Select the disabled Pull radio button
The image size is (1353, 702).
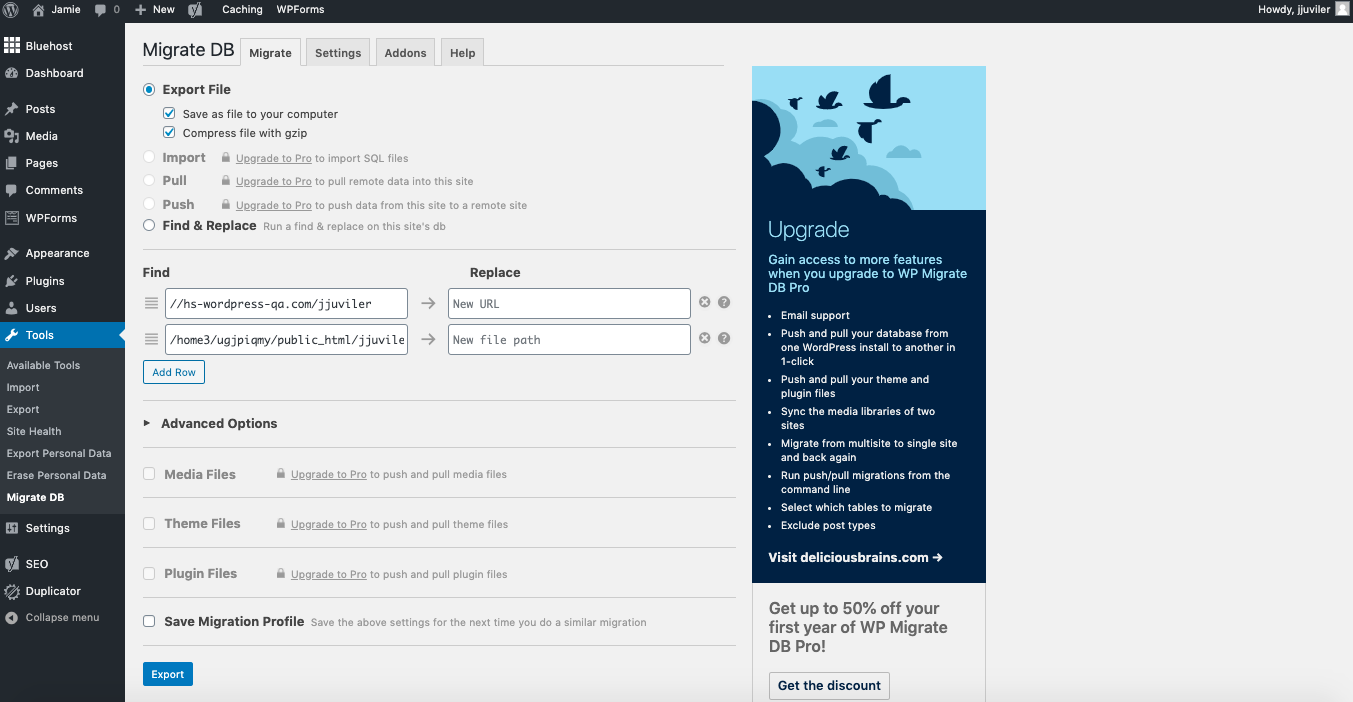[149, 180]
